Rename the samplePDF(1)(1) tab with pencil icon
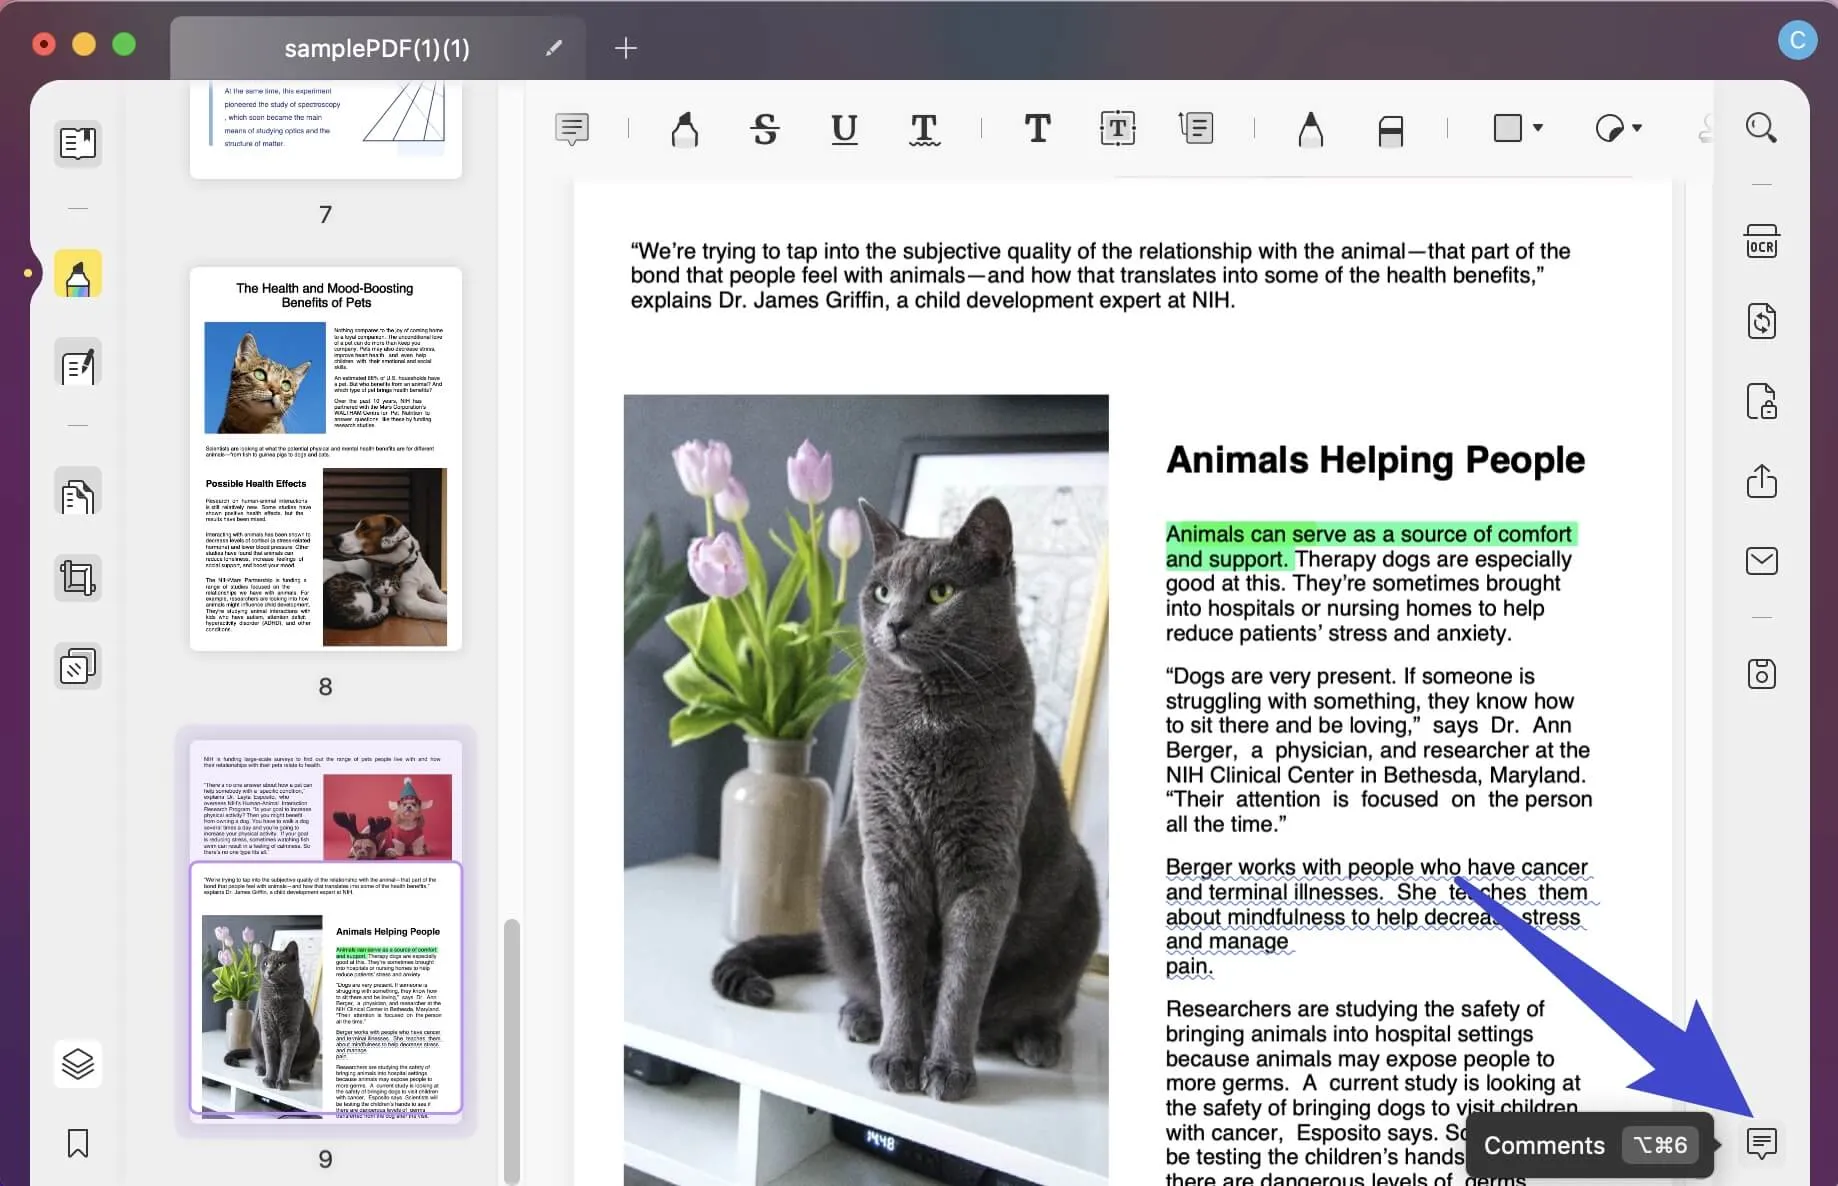1838x1186 pixels. (x=554, y=48)
